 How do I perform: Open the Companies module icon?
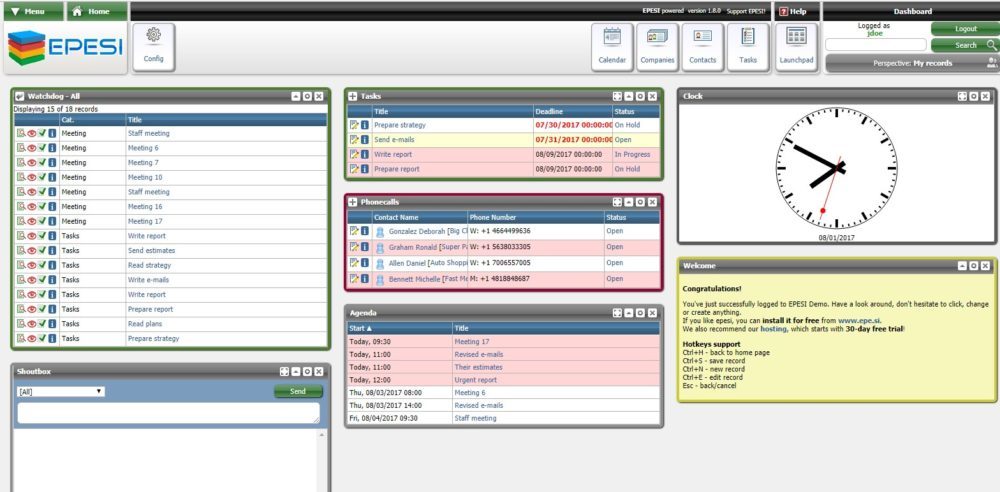(x=657, y=45)
